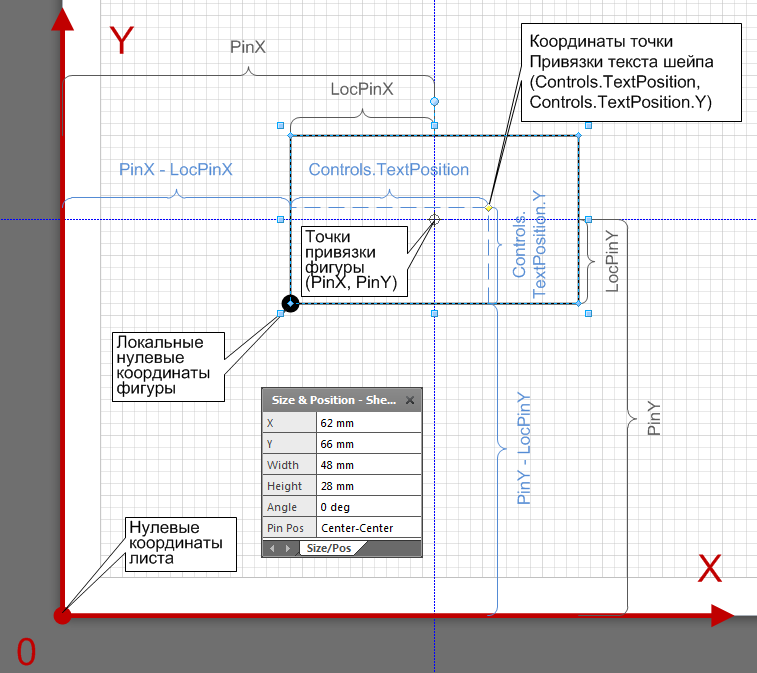Click the left tab scroll arrow

click(273, 548)
